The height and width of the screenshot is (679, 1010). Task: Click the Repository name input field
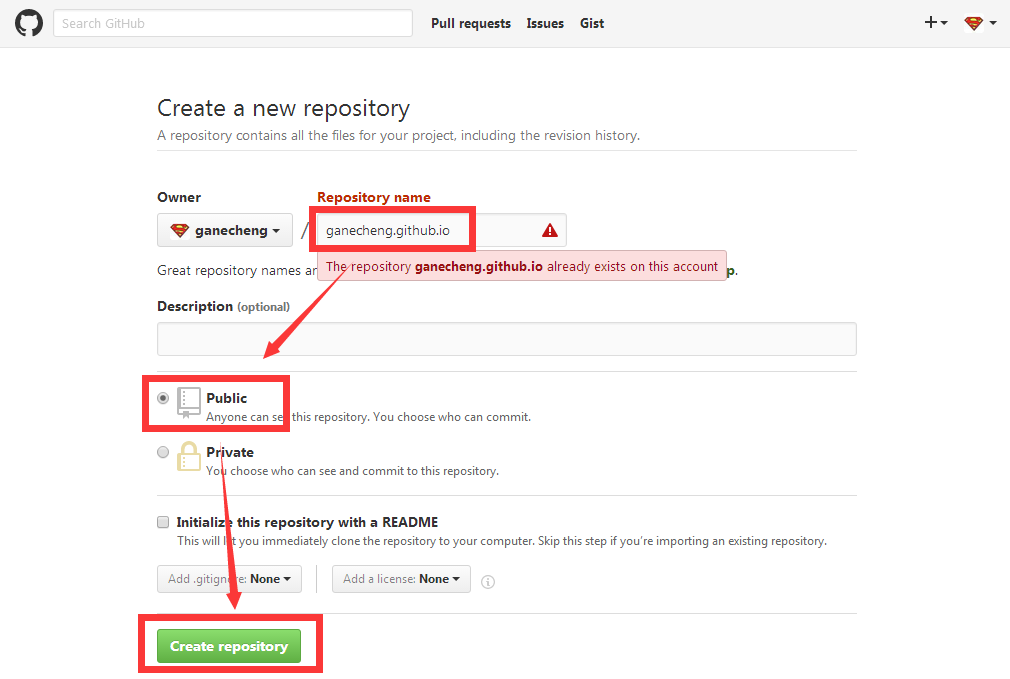[x=441, y=230]
